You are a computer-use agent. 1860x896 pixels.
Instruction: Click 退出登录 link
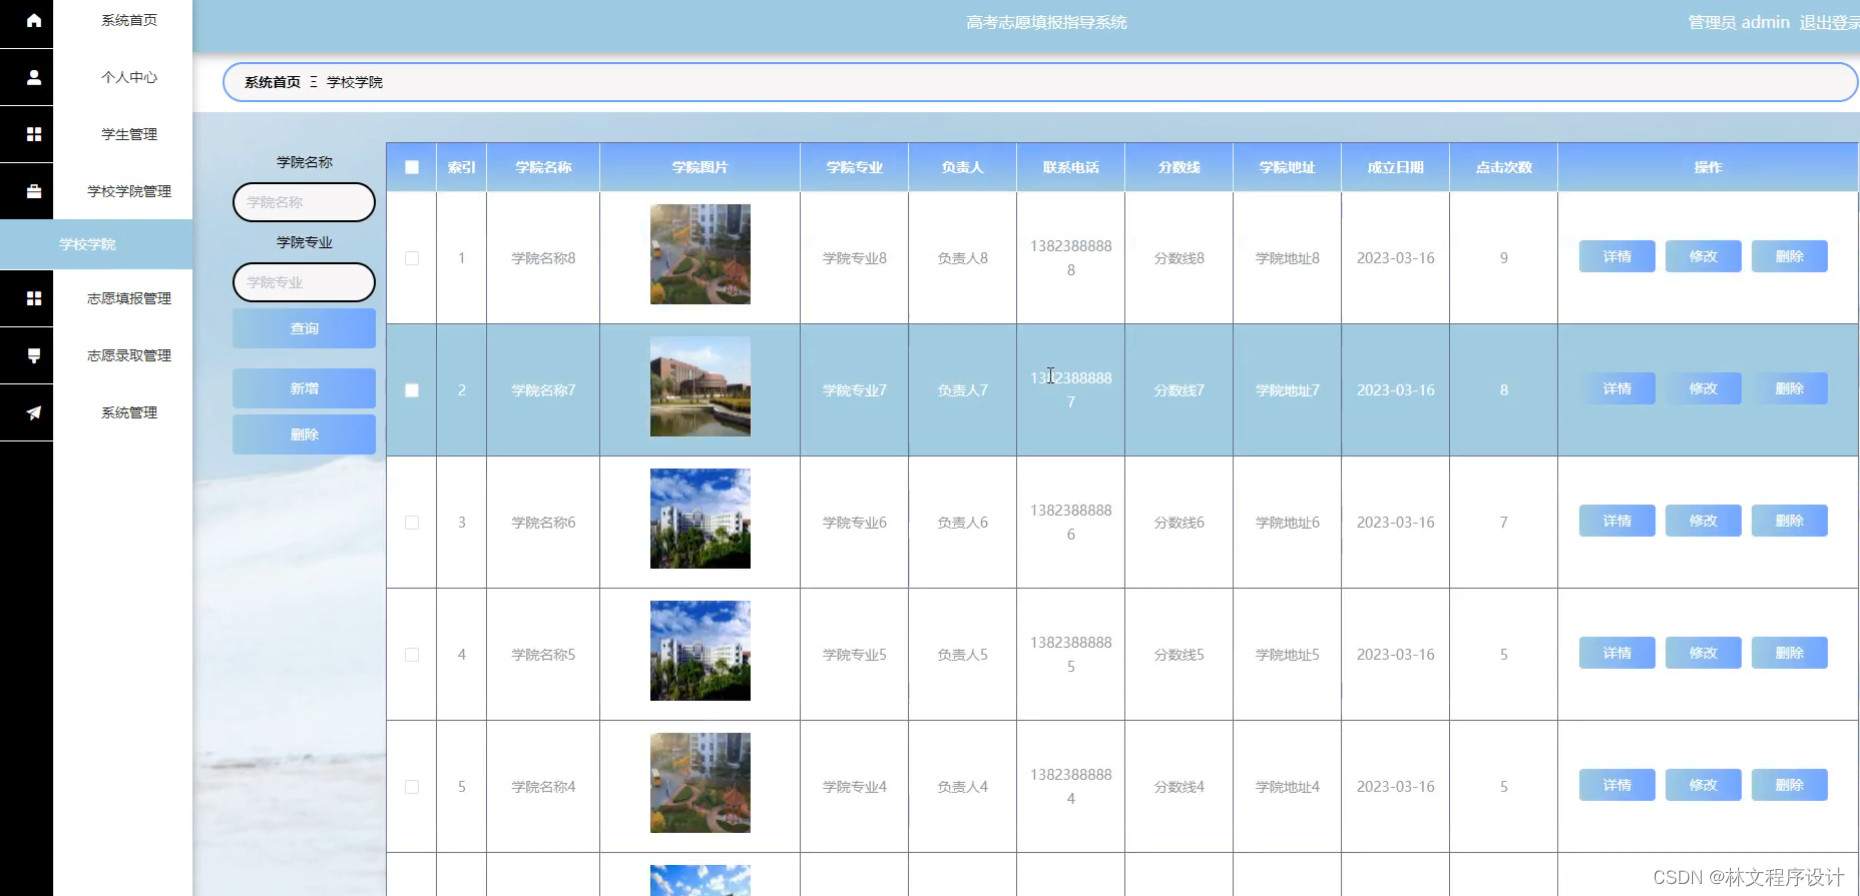[x=1829, y=22]
